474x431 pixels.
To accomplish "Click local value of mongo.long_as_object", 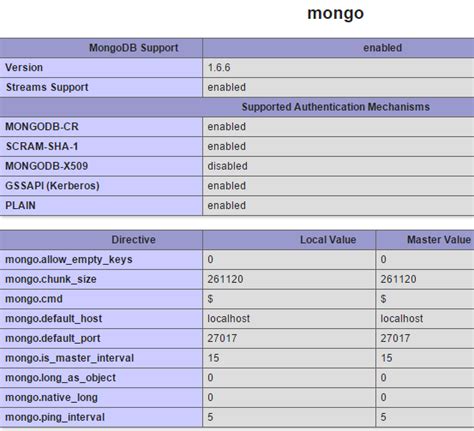I will point(210,377).
